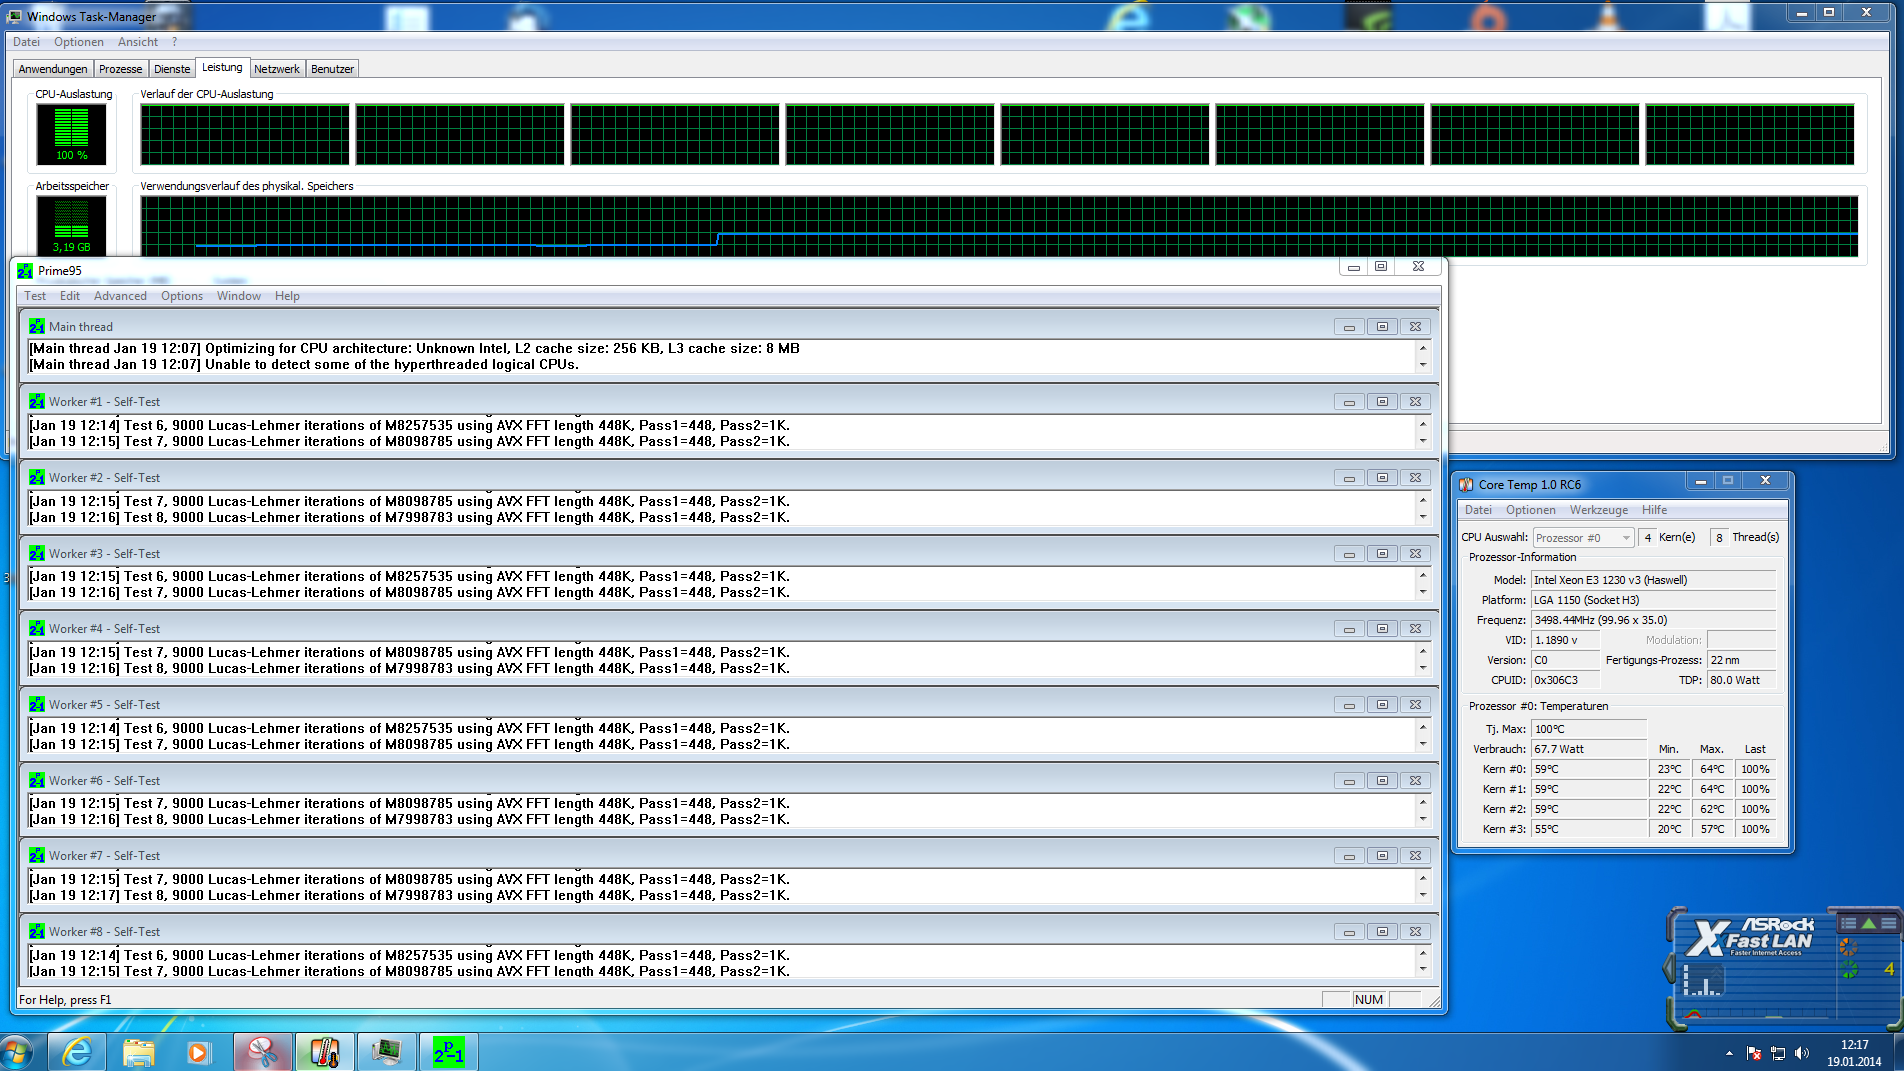Screen dimensions: 1904x1071
Task: Maximize the Worker #2 Self-Test subwindow
Action: [1382, 478]
